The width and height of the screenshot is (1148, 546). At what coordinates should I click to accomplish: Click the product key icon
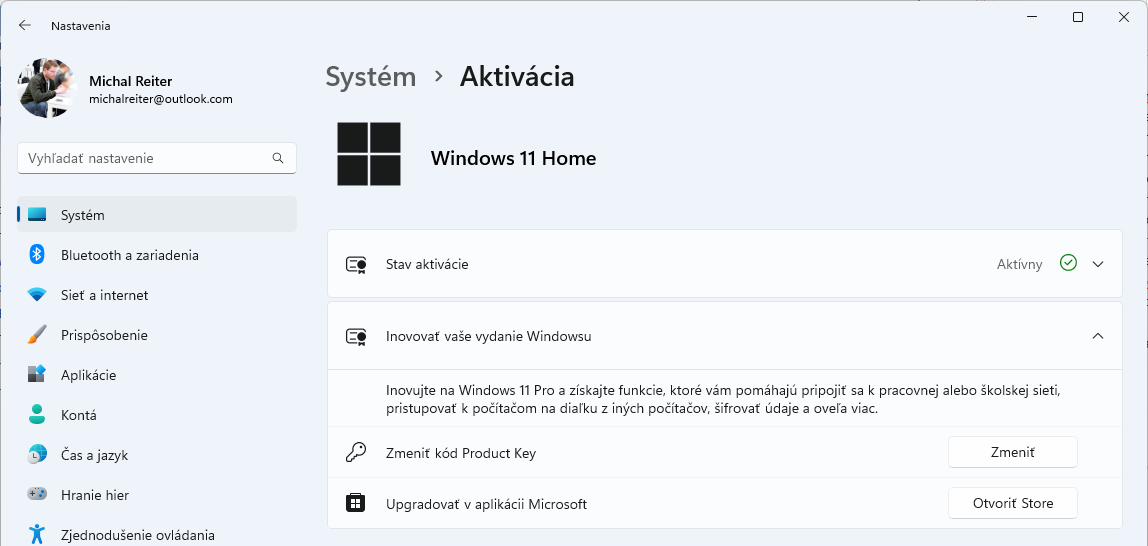tap(355, 453)
